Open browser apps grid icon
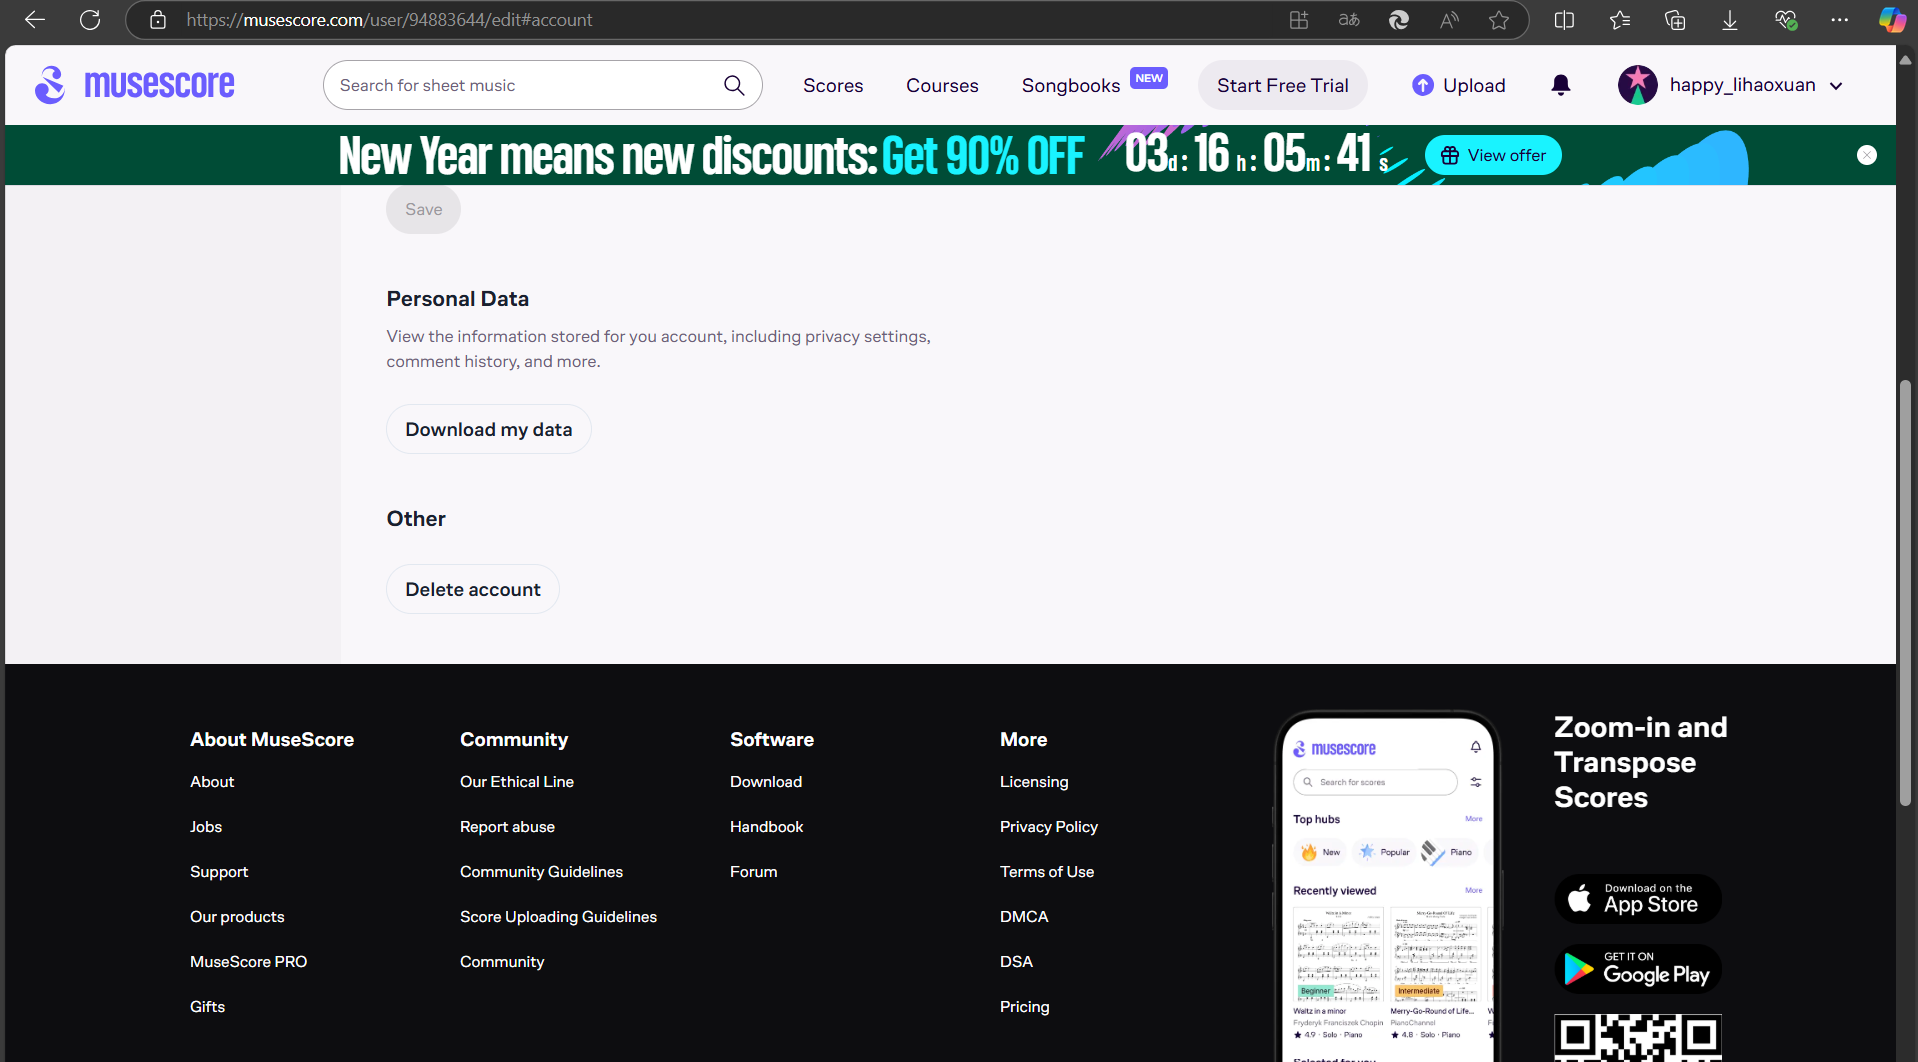This screenshot has height=1062, width=1918. coord(1299,20)
